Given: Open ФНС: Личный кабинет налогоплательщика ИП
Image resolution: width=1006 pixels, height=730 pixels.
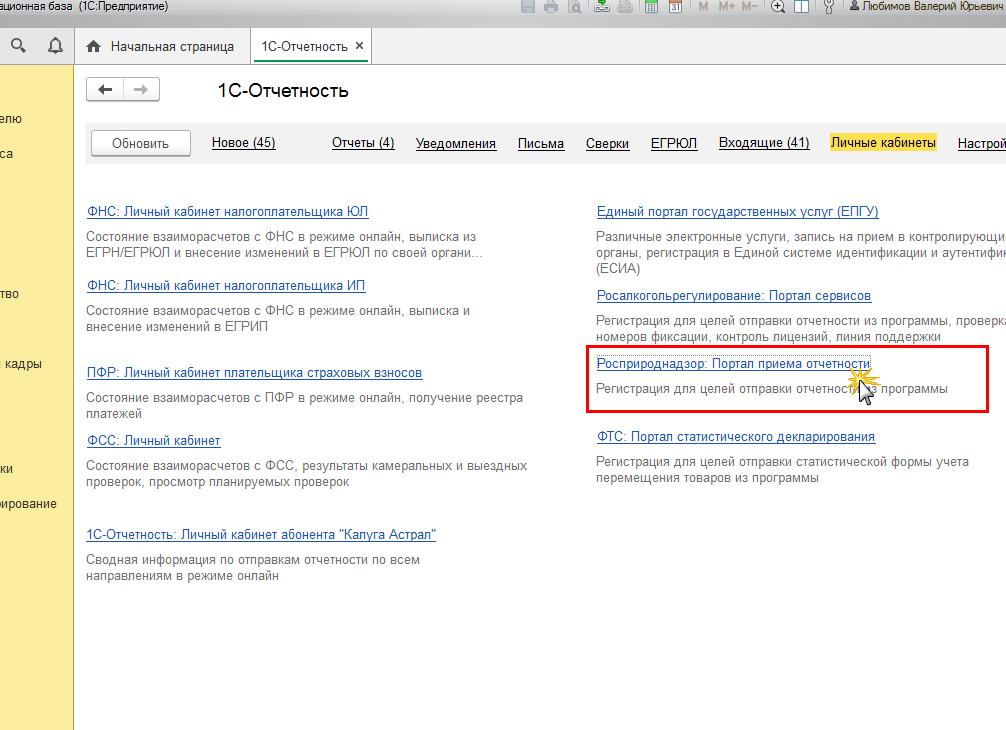Looking at the screenshot, I should coord(226,285).
